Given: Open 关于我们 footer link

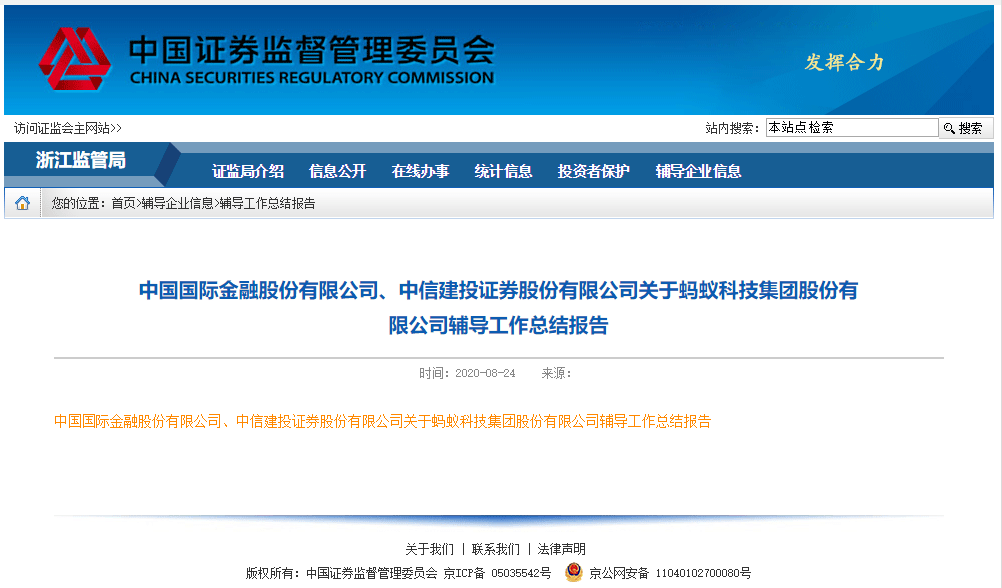Looking at the screenshot, I should click(x=429, y=549).
